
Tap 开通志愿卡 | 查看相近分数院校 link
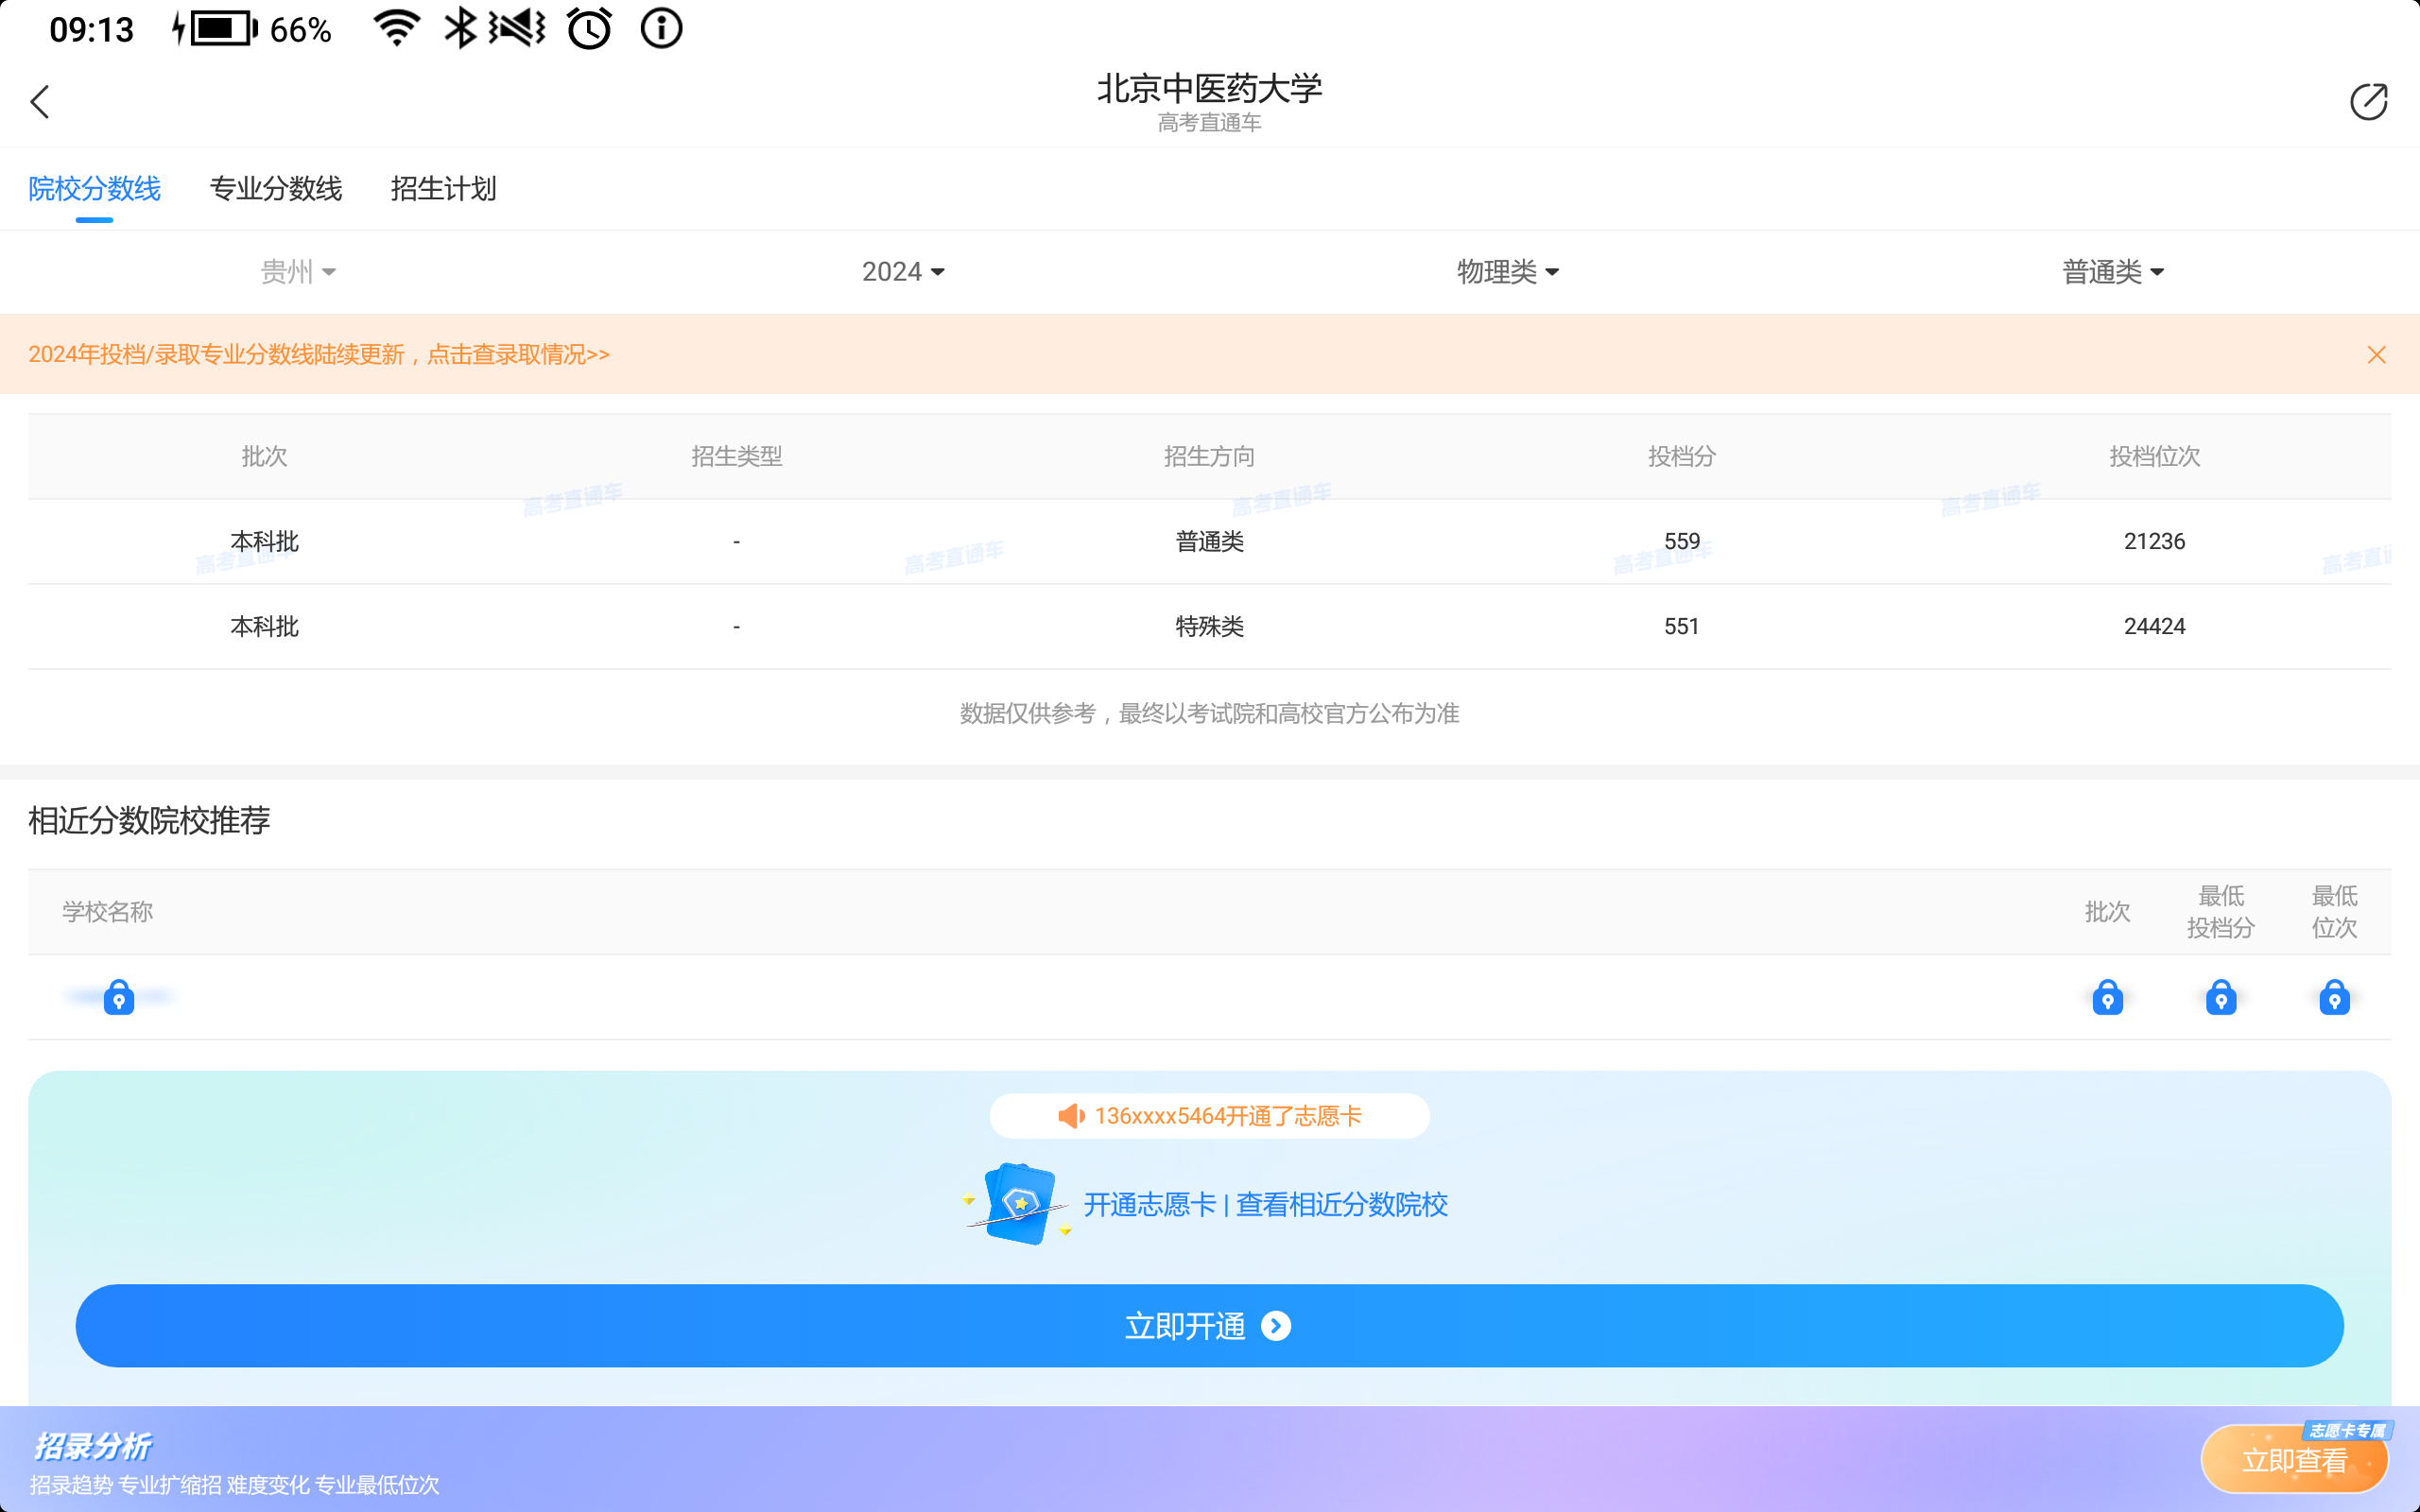[1265, 1204]
